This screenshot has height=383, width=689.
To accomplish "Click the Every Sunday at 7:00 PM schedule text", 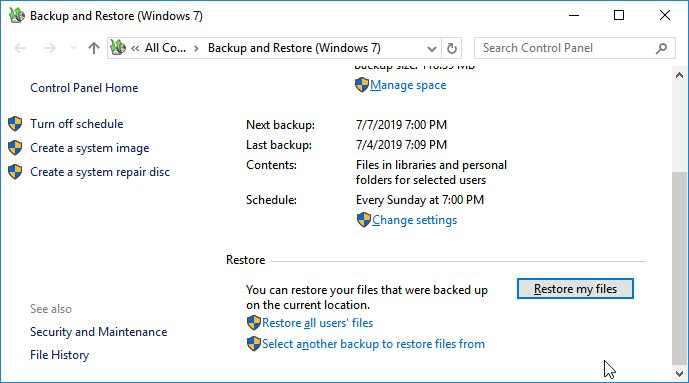I will [x=420, y=200].
